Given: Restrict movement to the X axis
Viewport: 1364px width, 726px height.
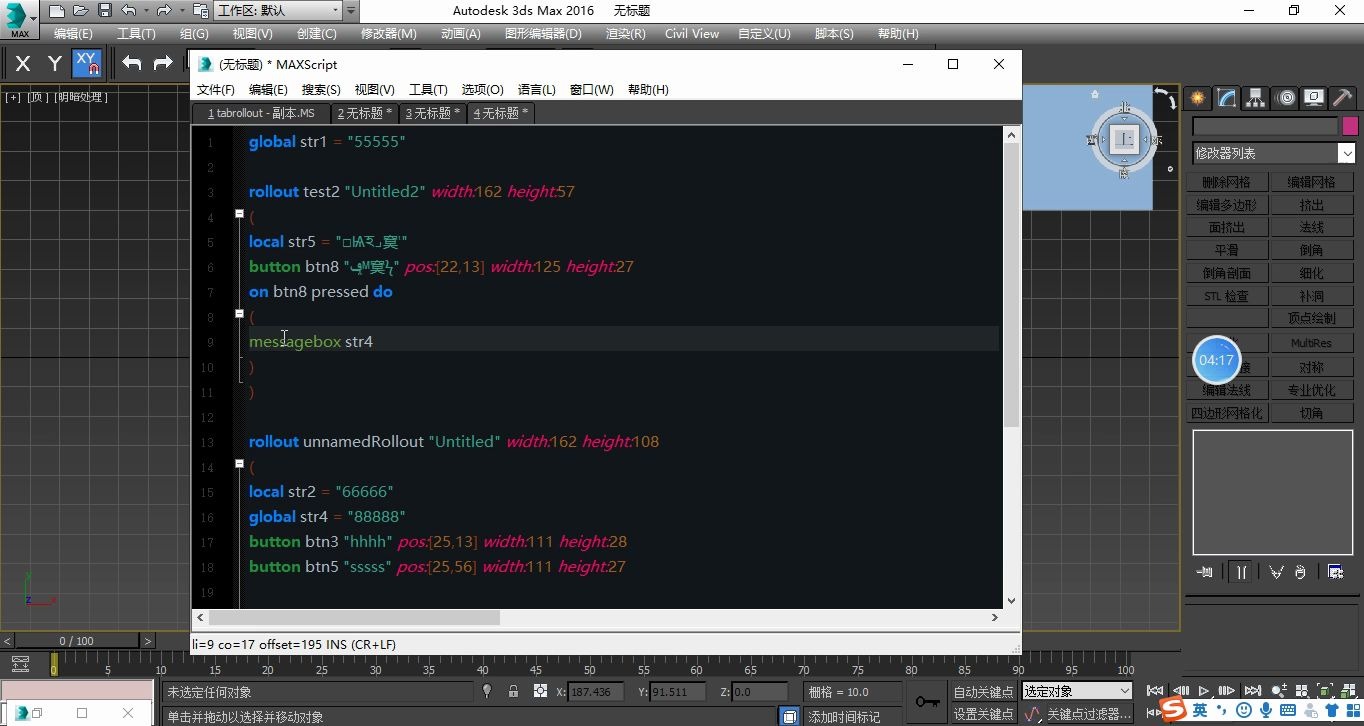Looking at the screenshot, I should click(24, 64).
